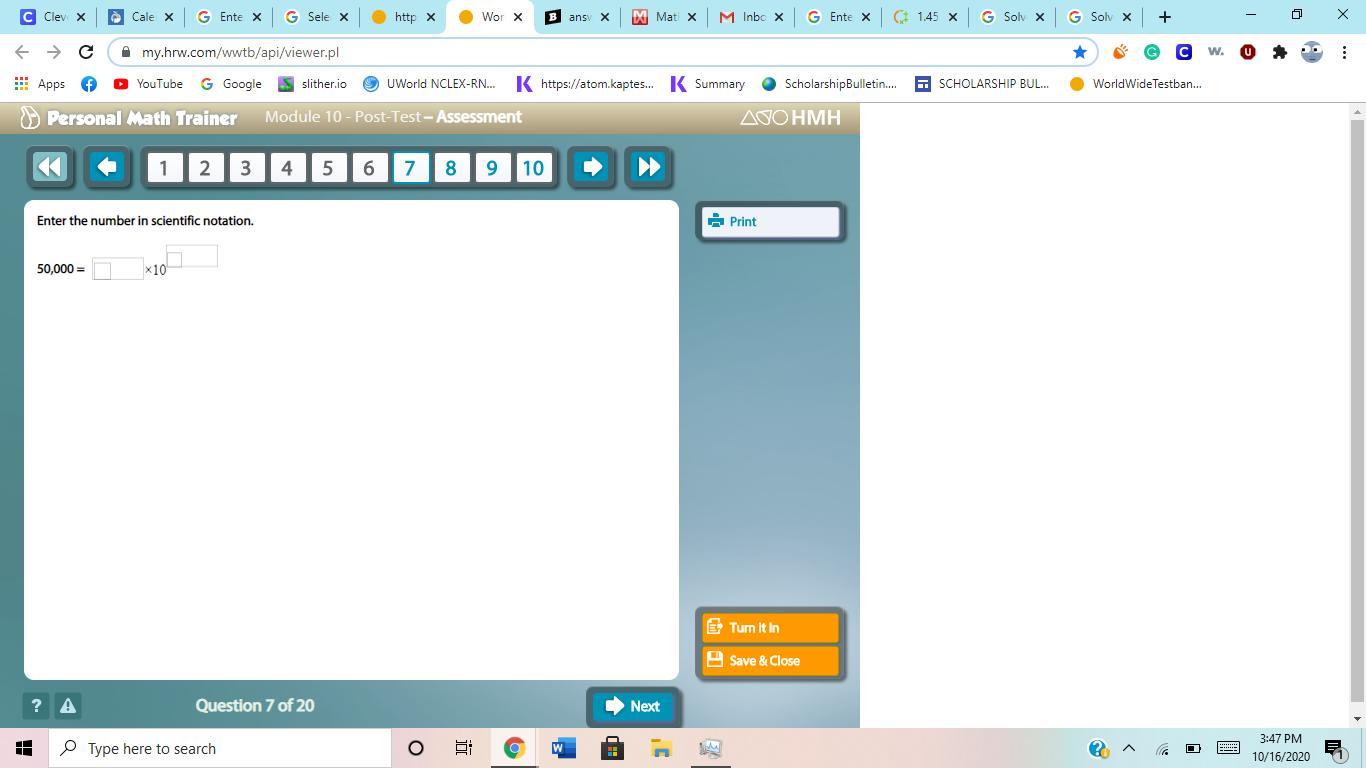Open Word from the taskbar
1366x768 pixels.
[x=563, y=748]
